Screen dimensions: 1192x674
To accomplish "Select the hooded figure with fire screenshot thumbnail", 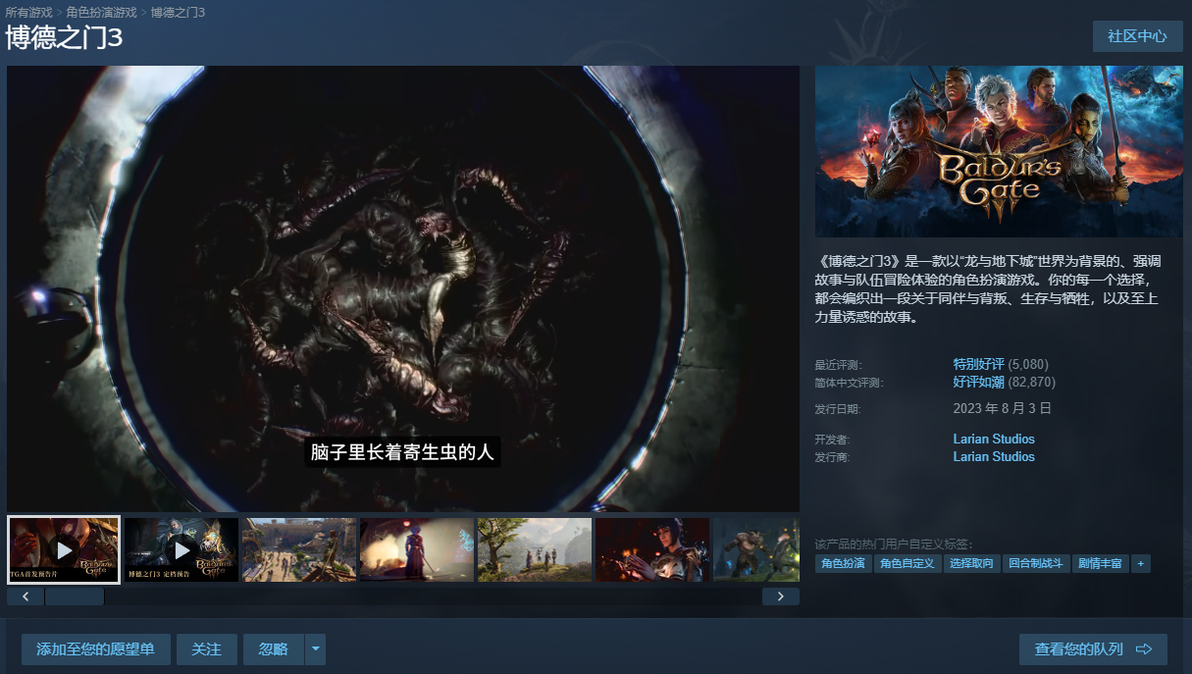I will point(417,550).
